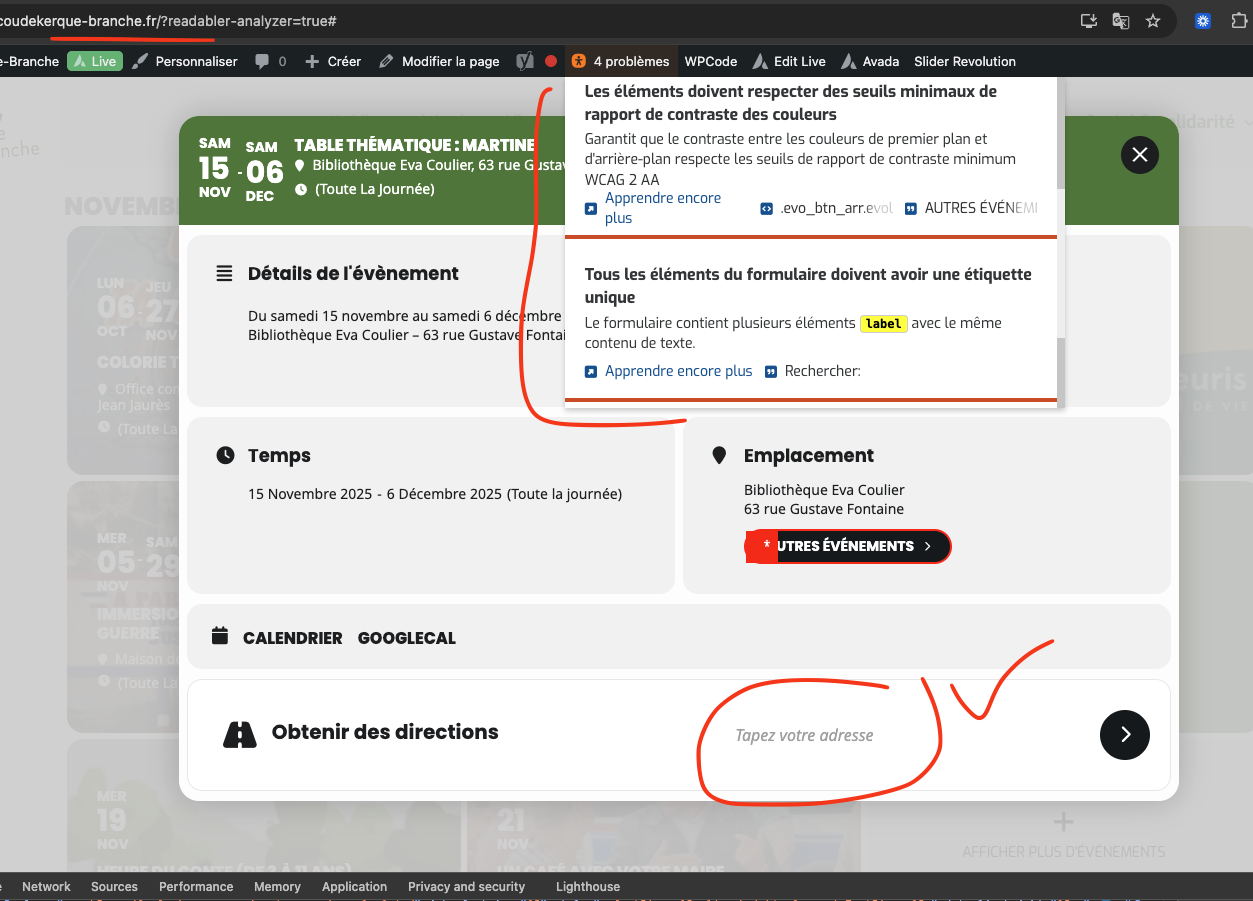Open the Créer dropdown in admin bar
Viewport: 1253px width, 901px height.
[x=333, y=61]
